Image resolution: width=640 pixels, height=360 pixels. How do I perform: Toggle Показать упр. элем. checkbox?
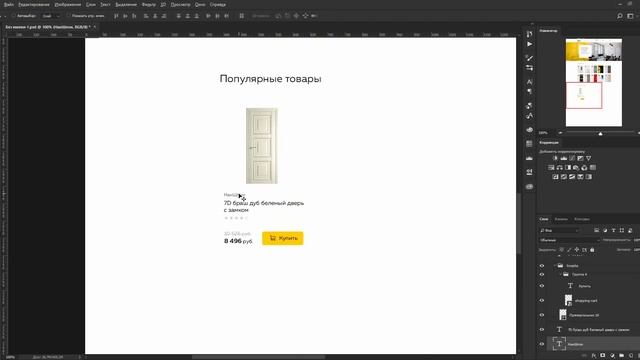click(x=68, y=16)
